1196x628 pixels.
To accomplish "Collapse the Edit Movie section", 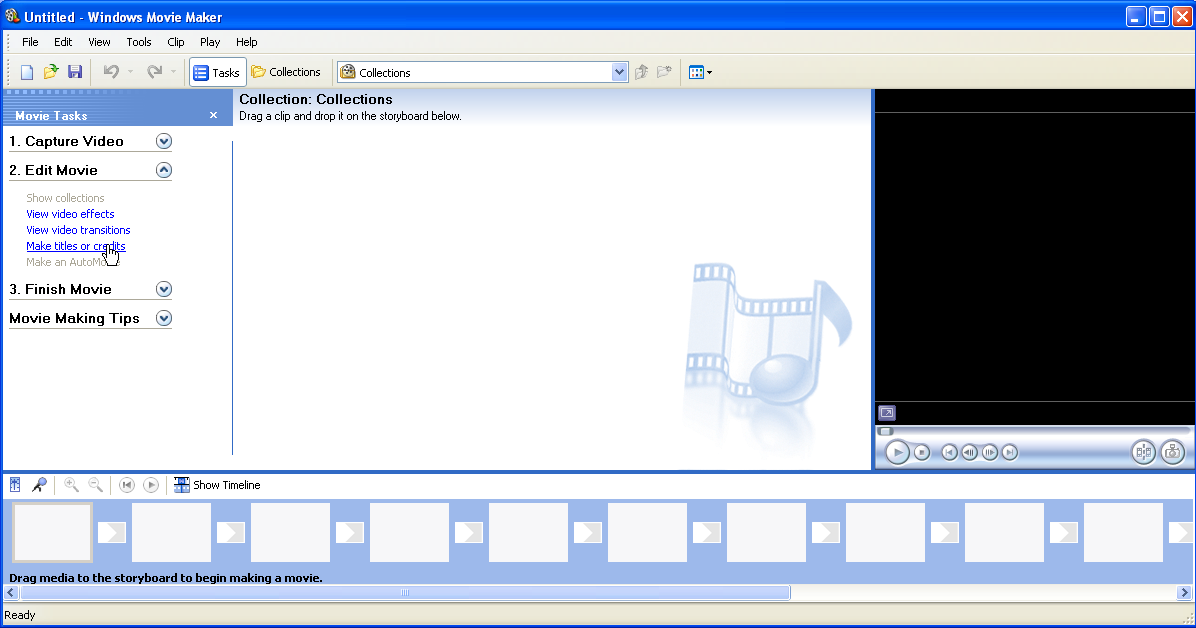I will point(164,170).
